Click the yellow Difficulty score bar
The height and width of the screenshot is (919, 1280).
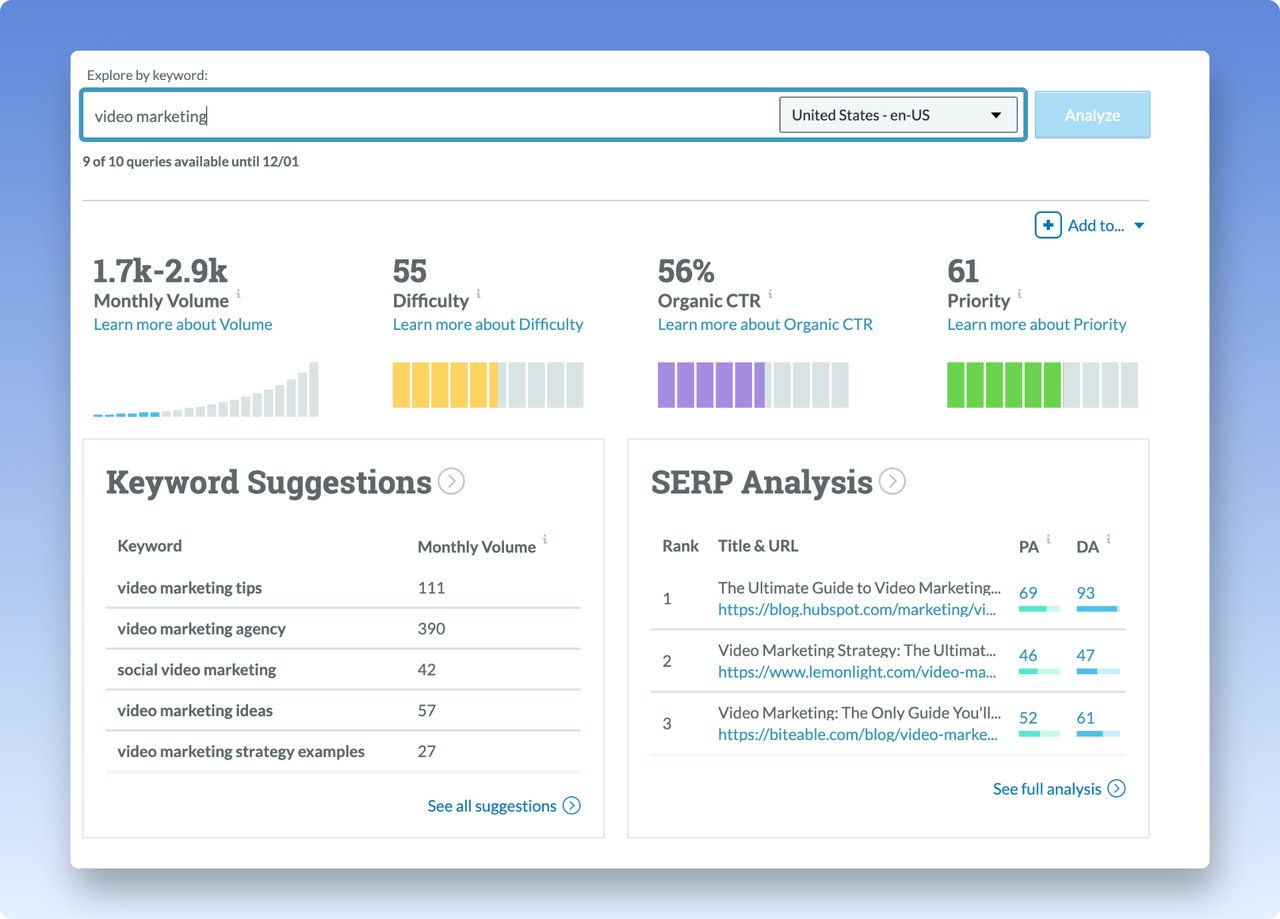[x=488, y=385]
